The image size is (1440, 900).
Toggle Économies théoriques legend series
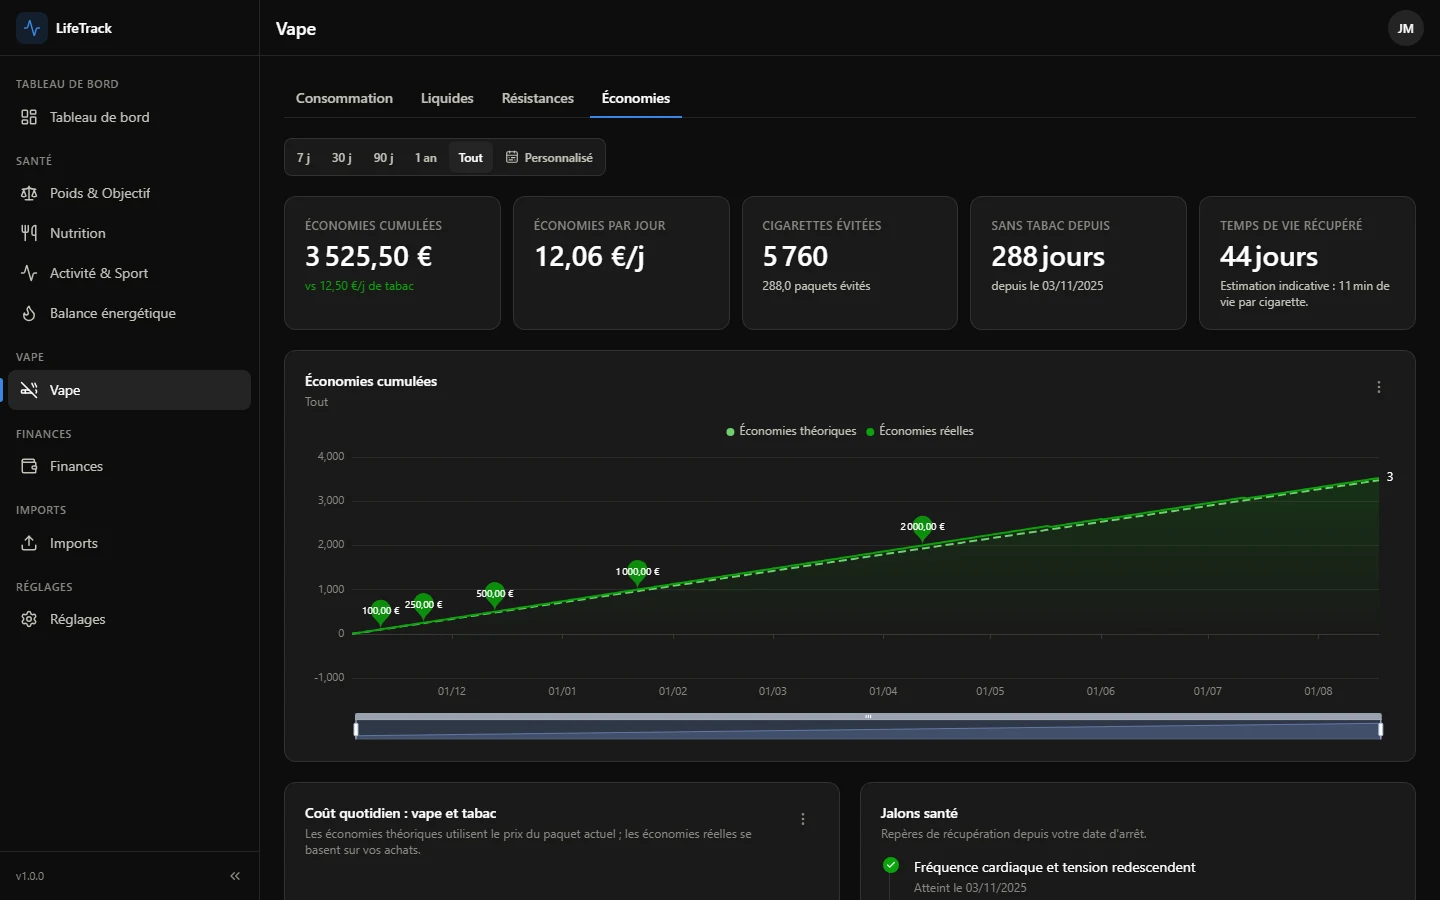pyautogui.click(x=791, y=431)
